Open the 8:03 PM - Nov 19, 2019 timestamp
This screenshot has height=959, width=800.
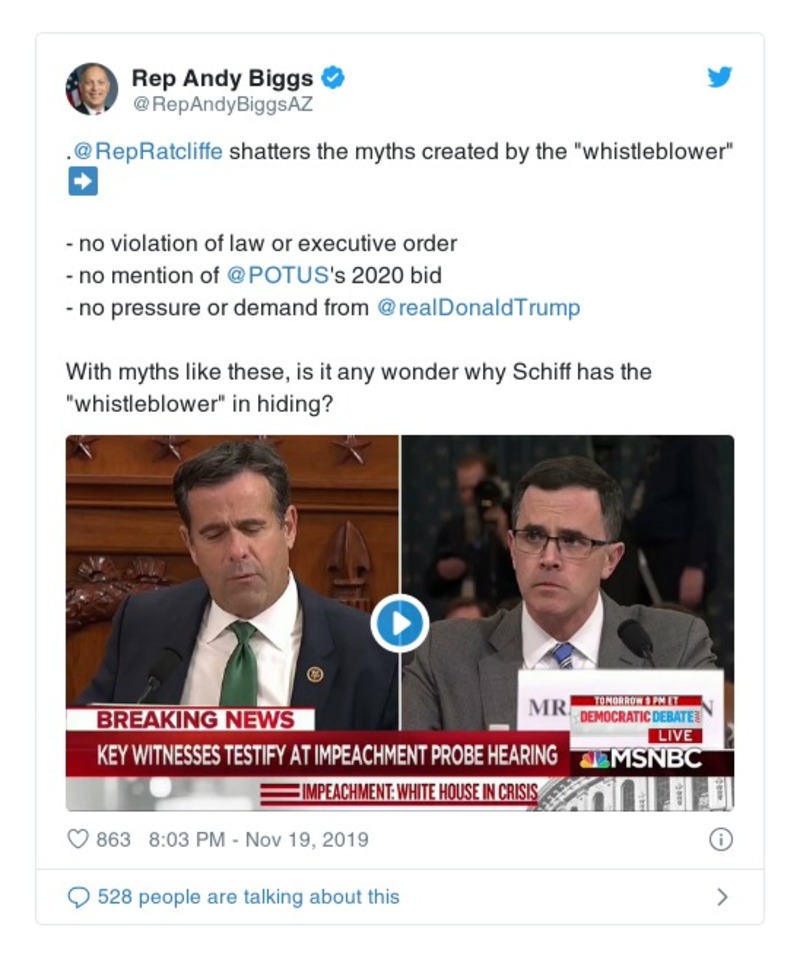pos(258,839)
